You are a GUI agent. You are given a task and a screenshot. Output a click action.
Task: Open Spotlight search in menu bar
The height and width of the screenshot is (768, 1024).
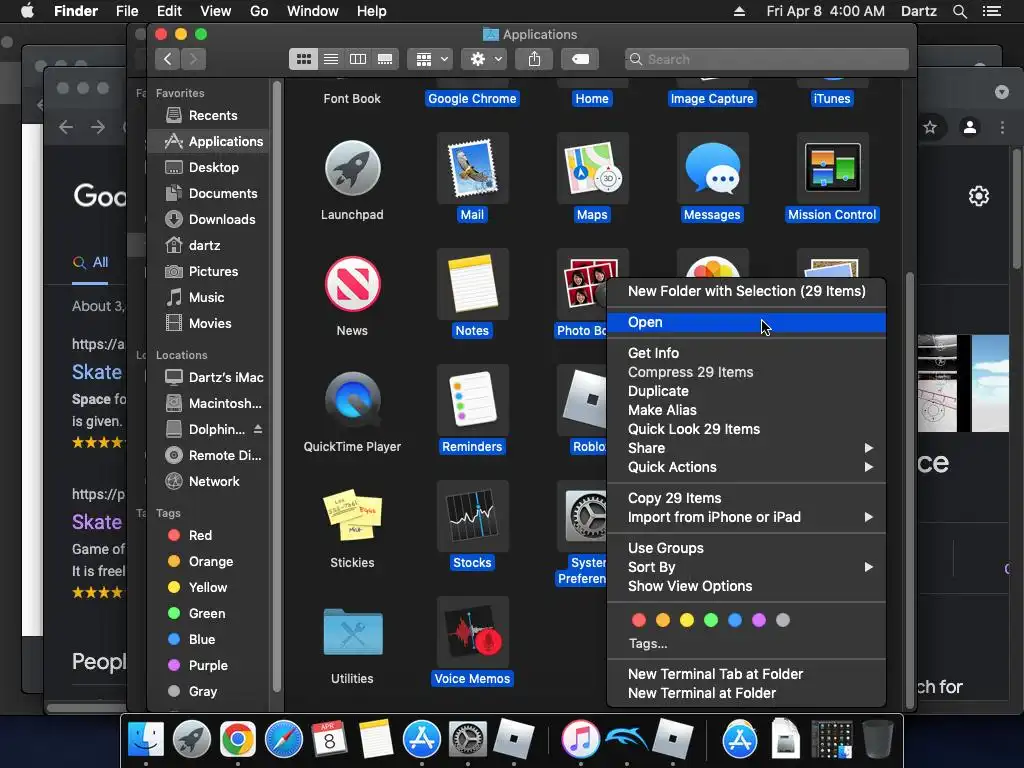pos(959,11)
